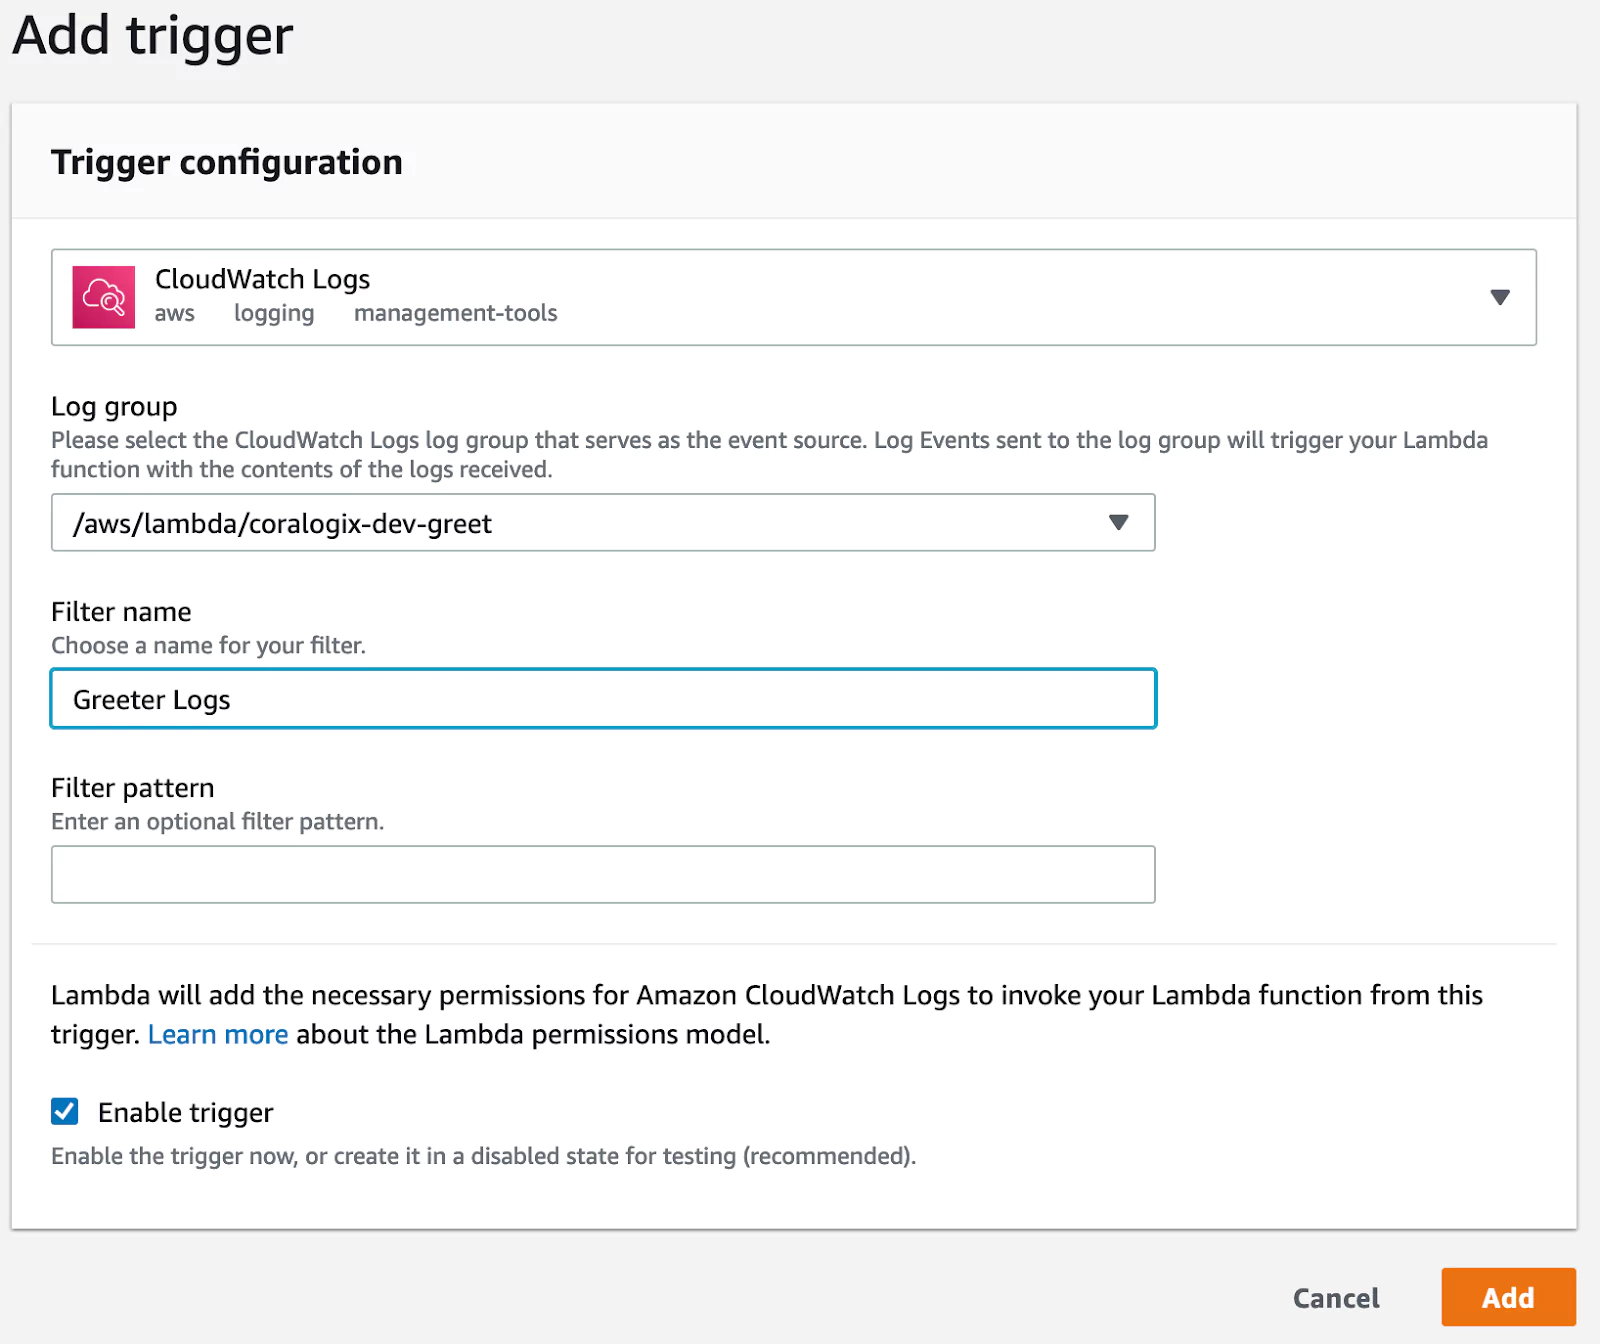
Task: Focus the Filter name input field
Action: (x=603, y=698)
